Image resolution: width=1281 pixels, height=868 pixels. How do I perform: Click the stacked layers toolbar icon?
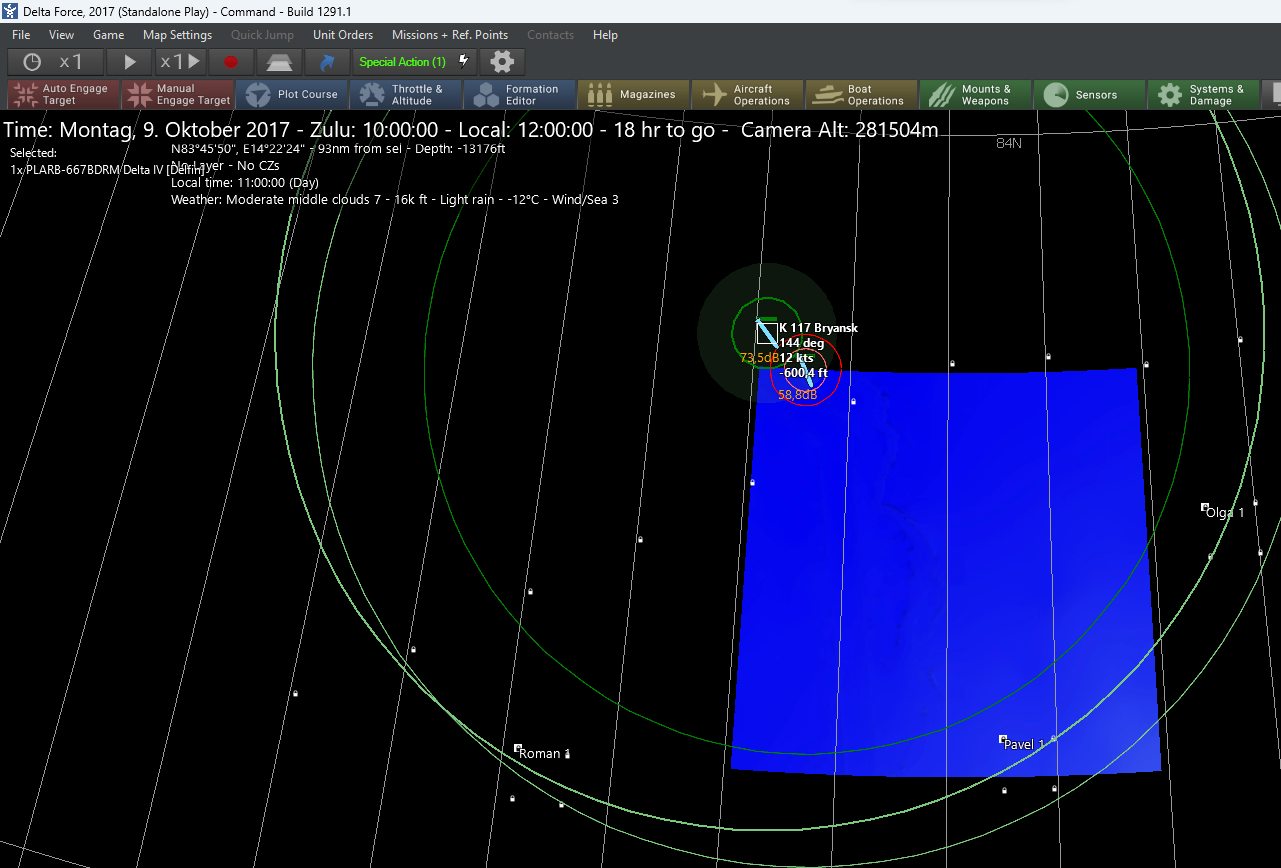coord(279,62)
